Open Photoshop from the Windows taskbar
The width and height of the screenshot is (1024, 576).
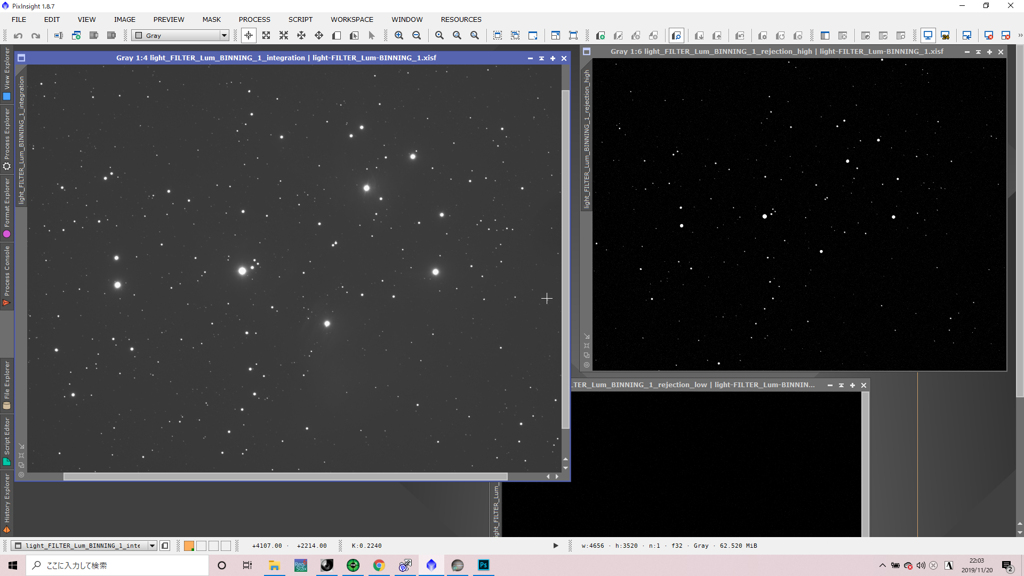point(483,565)
